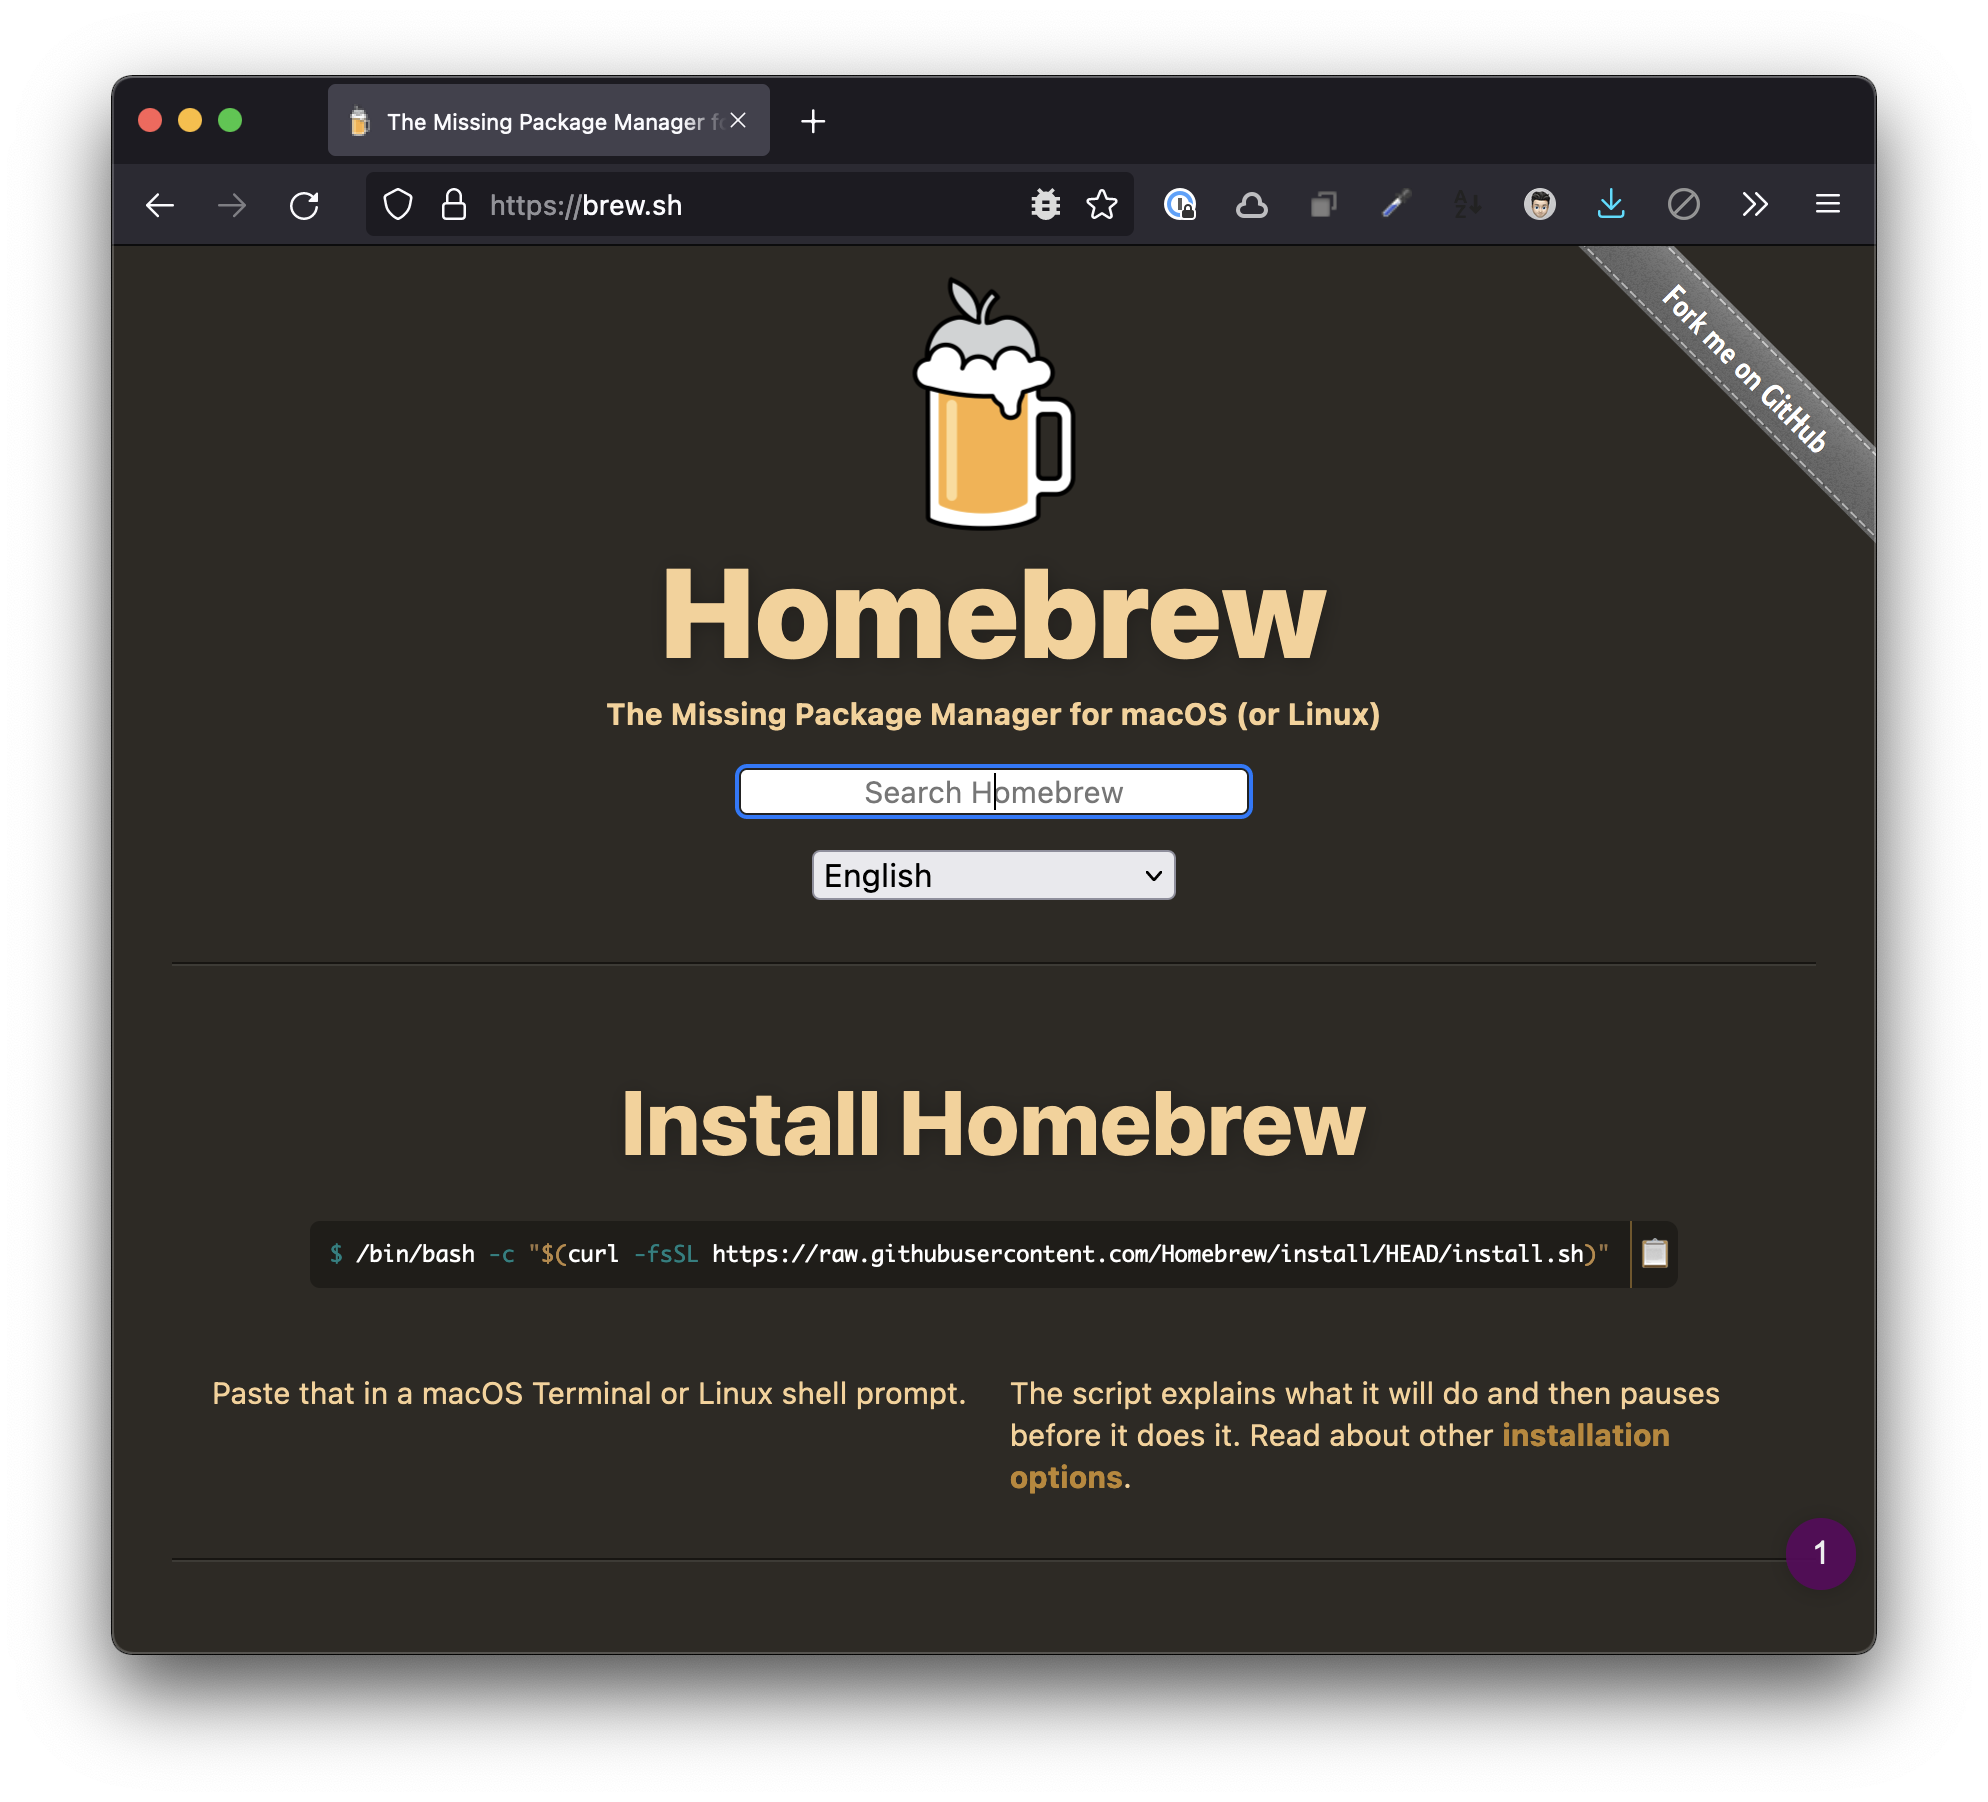Select the eyedropper color picker extension
This screenshot has height=1802, width=1988.
coord(1395,205)
